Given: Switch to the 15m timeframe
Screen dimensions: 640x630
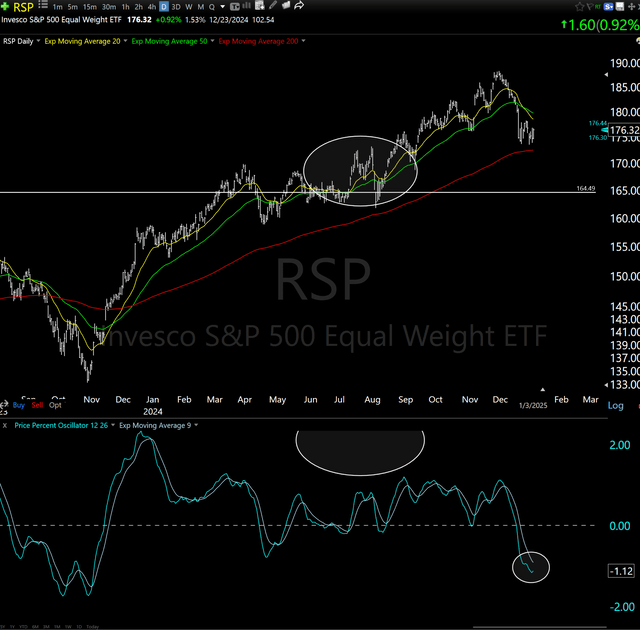Looking at the screenshot, I should click(x=90, y=7).
